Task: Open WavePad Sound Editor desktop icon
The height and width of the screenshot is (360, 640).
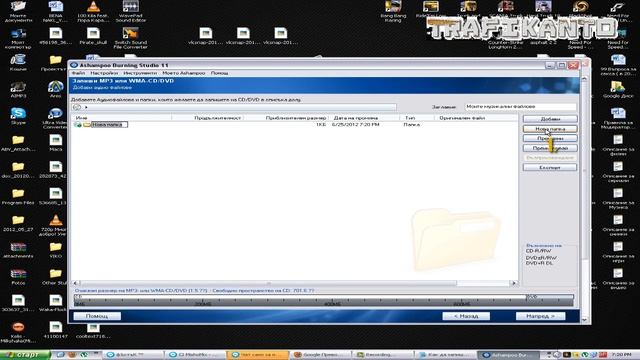Action: click(131, 11)
